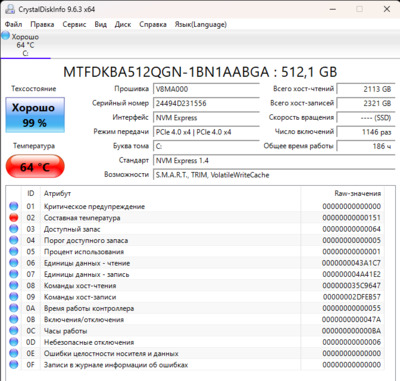Click the Температура label
Screen dimensions: 400x381
coord(34,146)
